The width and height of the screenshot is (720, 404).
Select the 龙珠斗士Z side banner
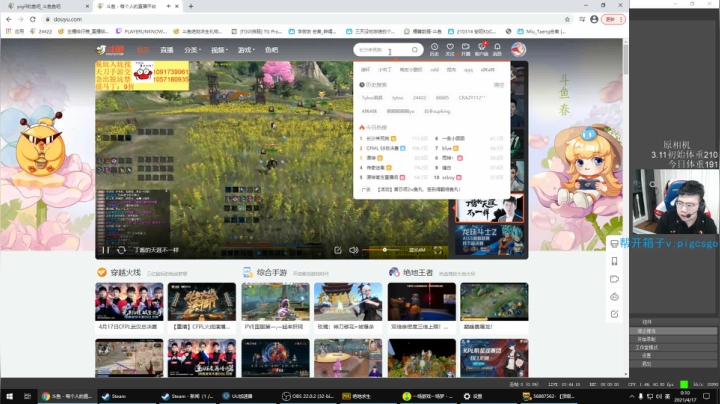(x=489, y=239)
